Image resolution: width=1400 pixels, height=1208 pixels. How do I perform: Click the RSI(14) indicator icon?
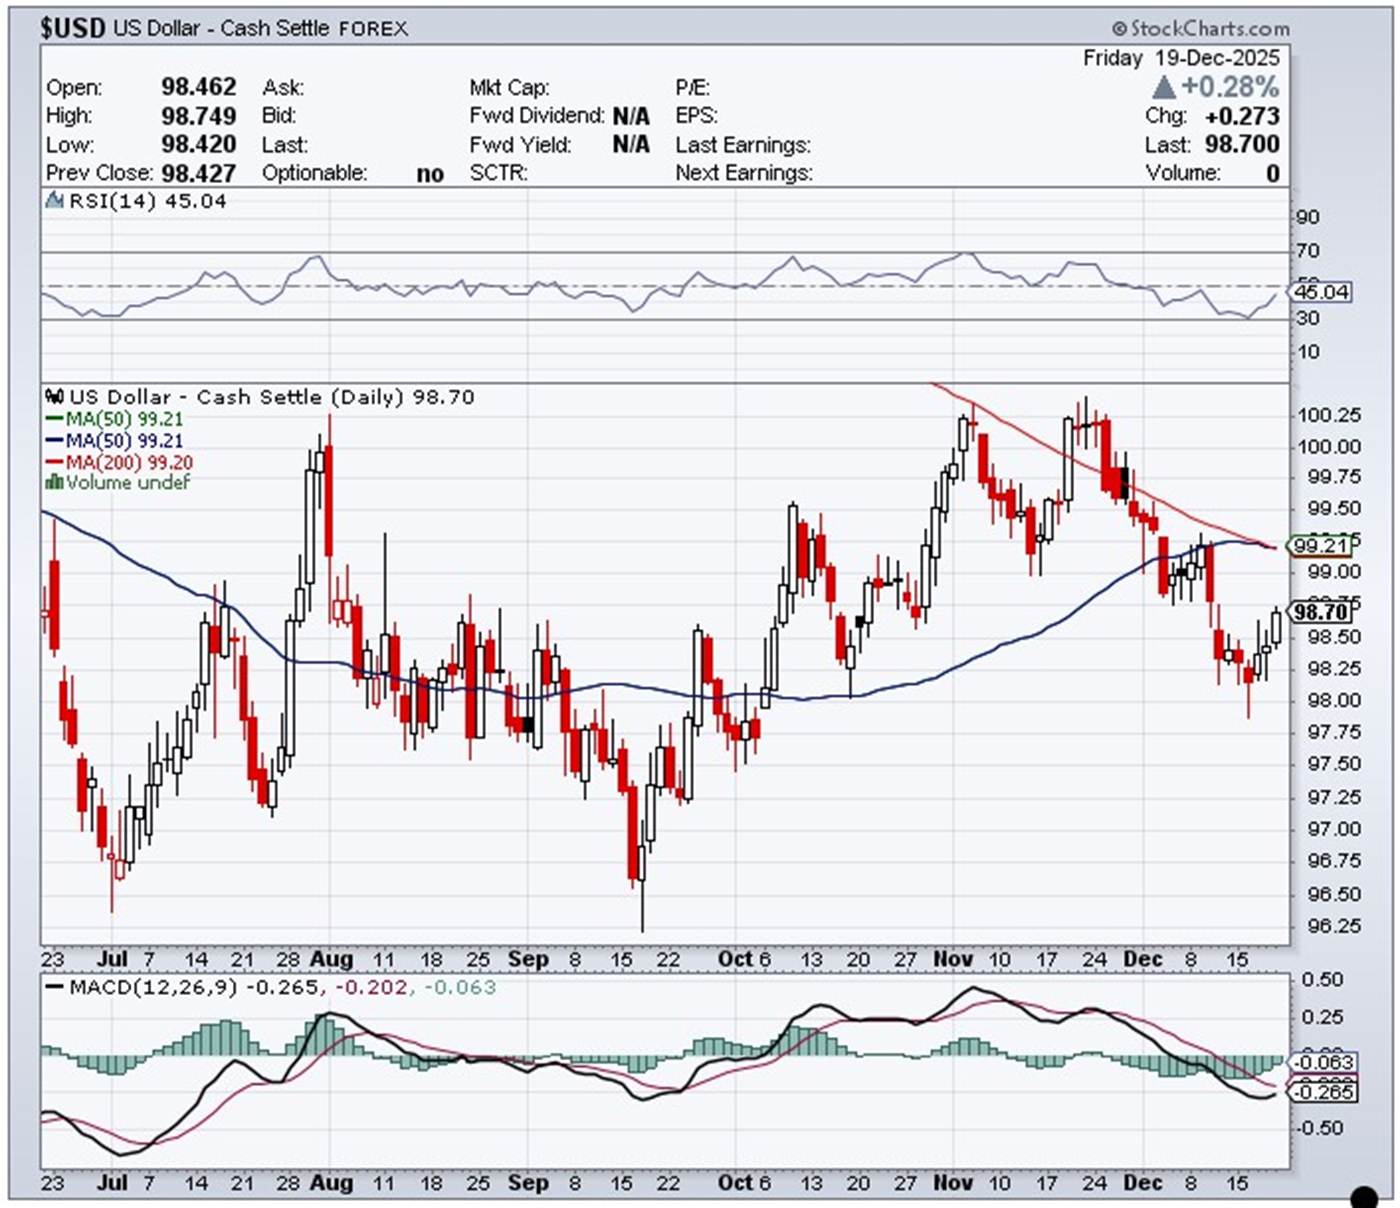click(x=55, y=201)
